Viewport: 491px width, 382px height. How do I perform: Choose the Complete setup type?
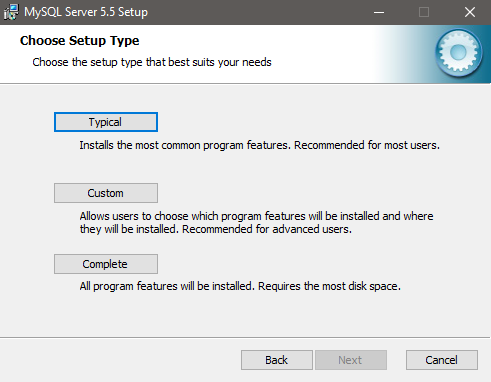point(106,264)
